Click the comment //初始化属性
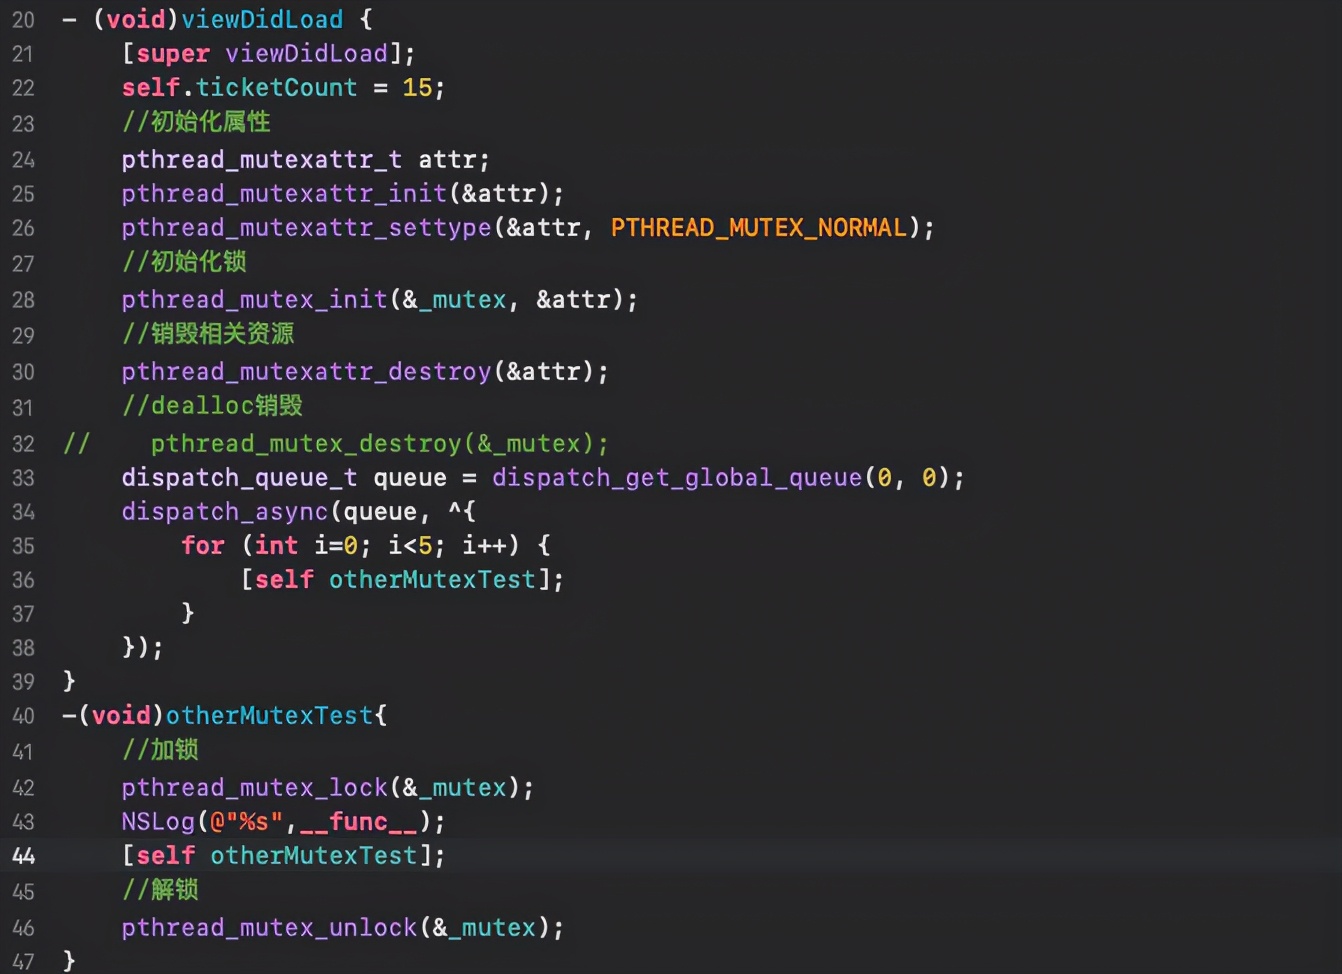The width and height of the screenshot is (1342, 974). 196,122
